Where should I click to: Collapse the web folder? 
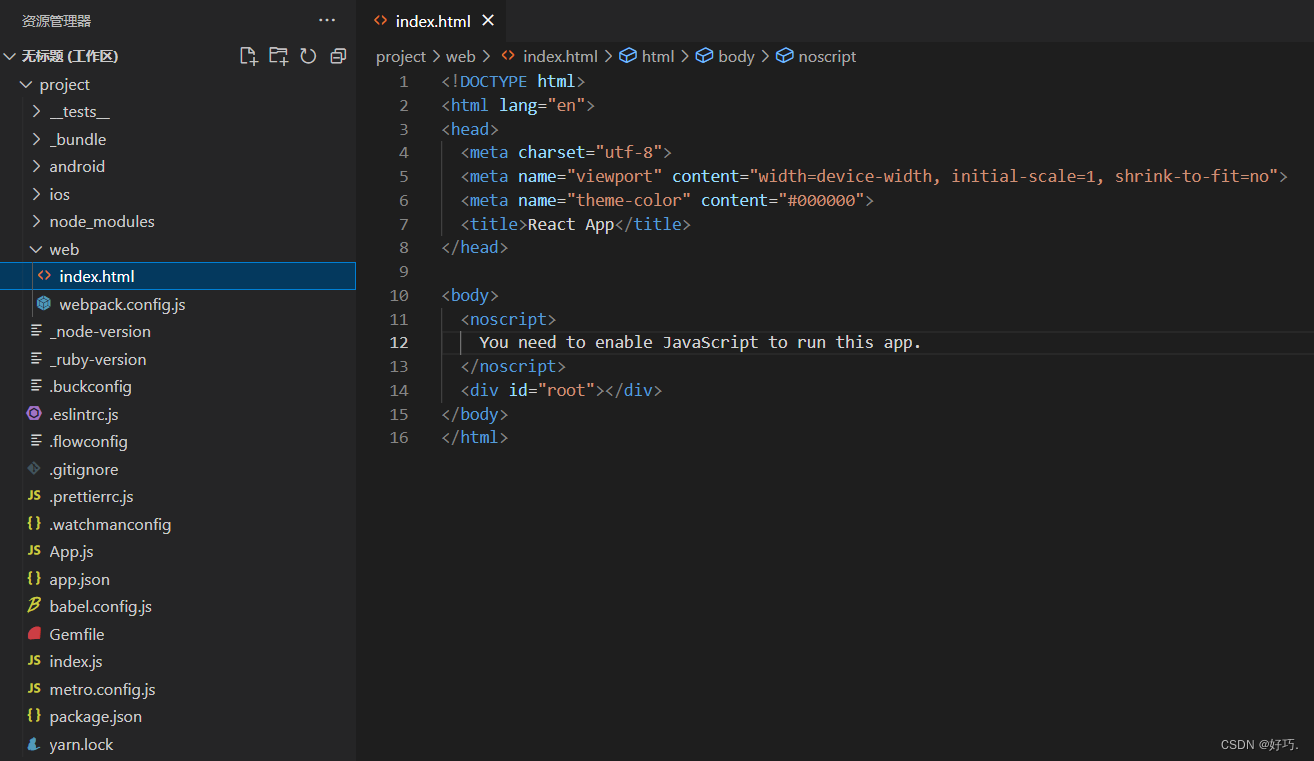(36, 249)
